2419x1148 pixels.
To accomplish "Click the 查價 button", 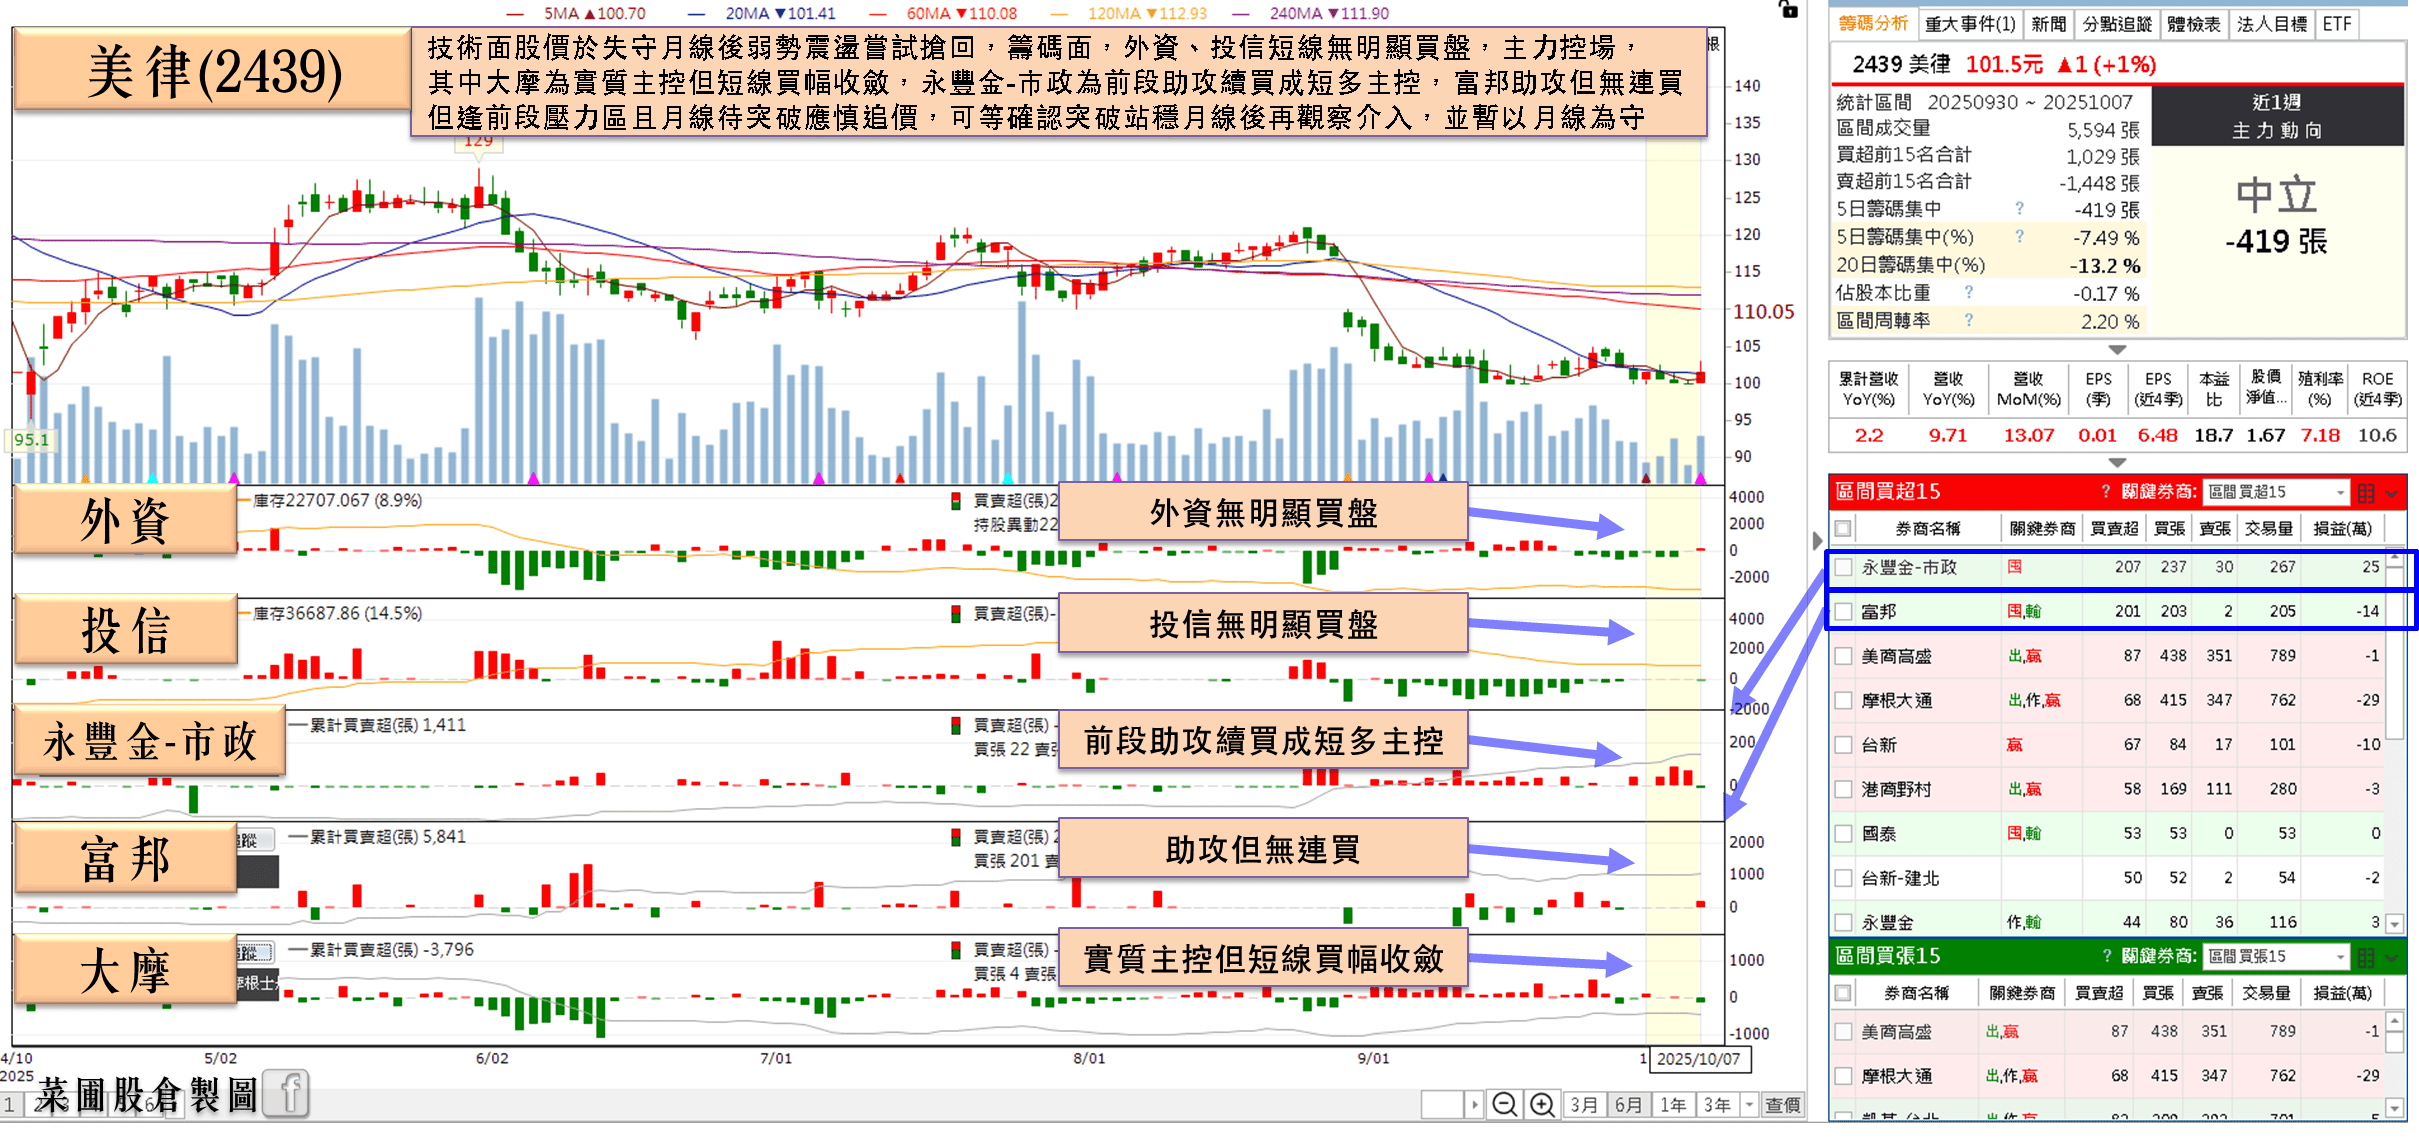I will (1783, 1105).
